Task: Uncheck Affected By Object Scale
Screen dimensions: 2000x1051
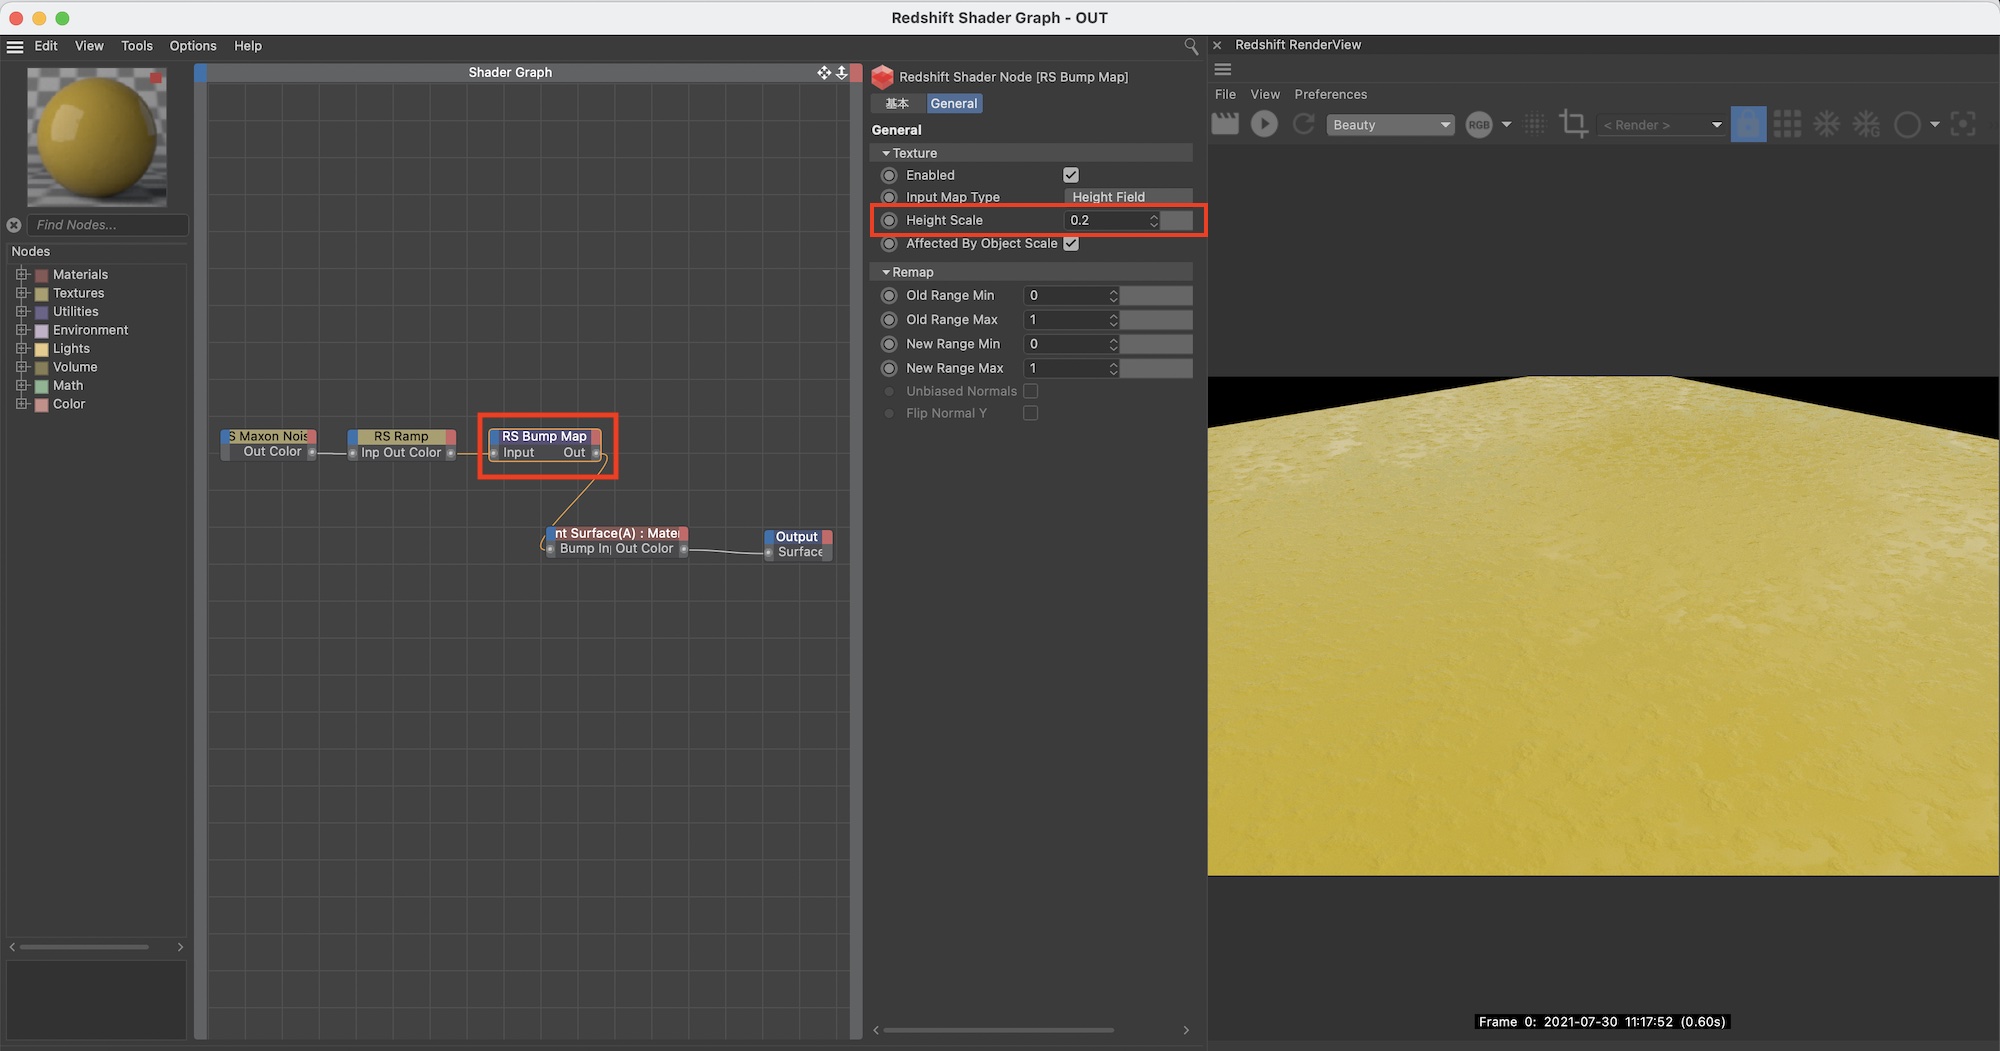Action: [x=1071, y=244]
